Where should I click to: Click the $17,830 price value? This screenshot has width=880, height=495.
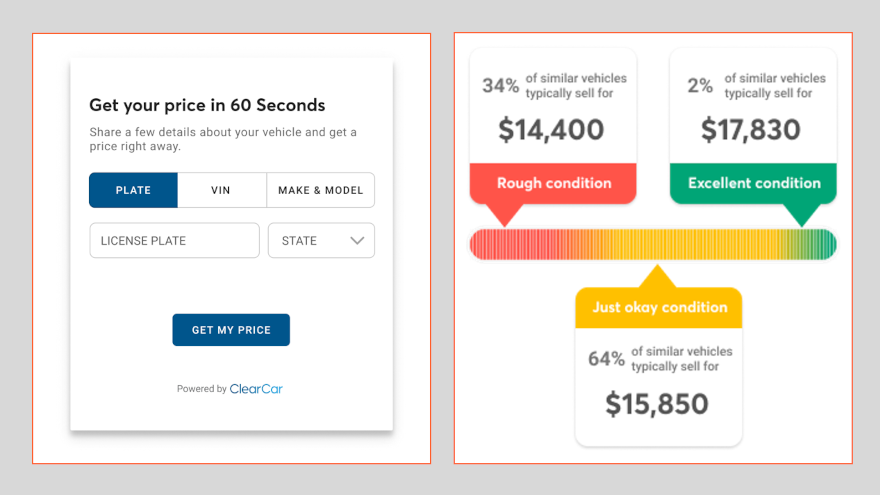click(x=751, y=130)
